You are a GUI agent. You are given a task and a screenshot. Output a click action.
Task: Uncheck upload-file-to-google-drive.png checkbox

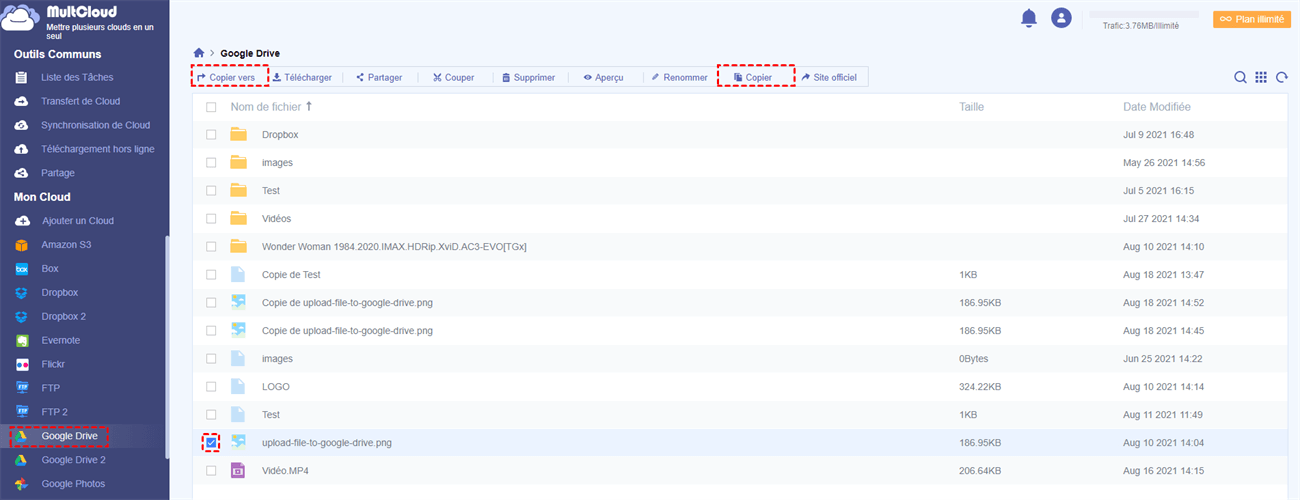coord(211,442)
